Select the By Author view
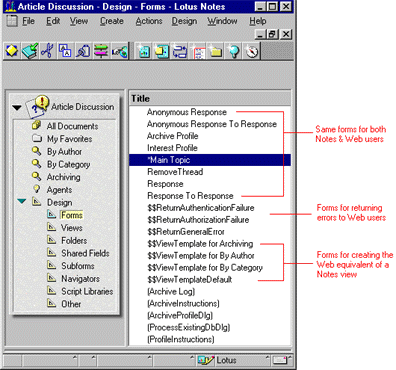 64,152
